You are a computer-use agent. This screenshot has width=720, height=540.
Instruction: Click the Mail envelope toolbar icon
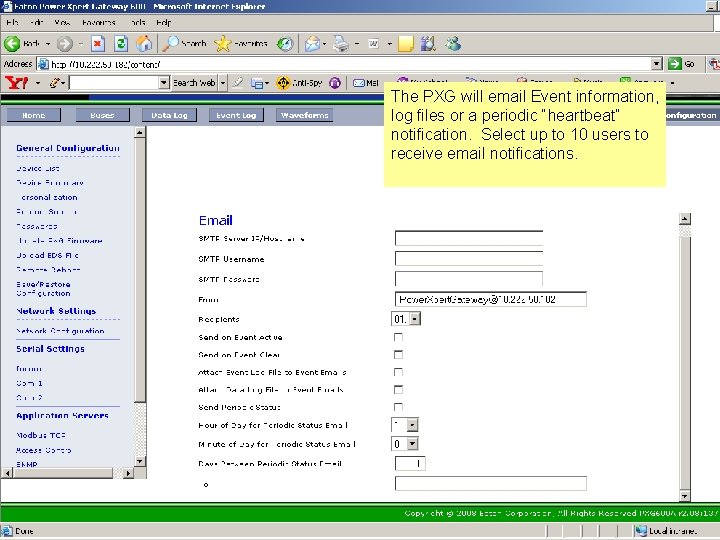click(x=312, y=44)
